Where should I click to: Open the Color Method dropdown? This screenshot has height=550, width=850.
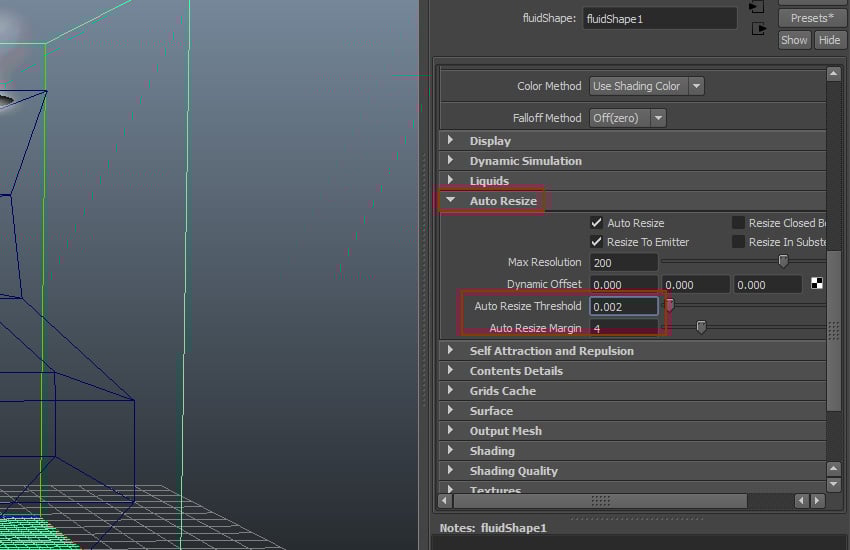[647, 86]
